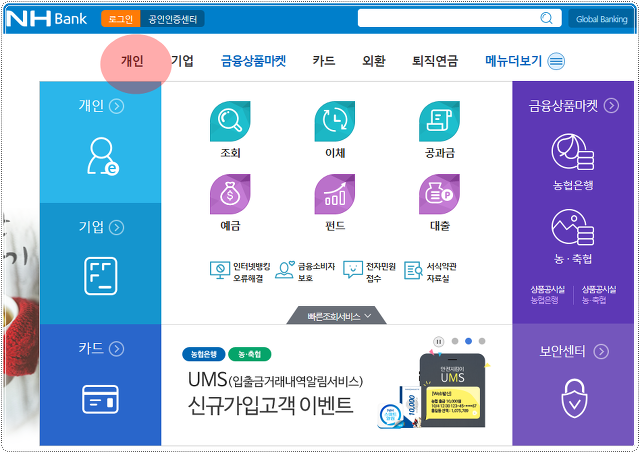Click the 서식약관 자료실 document icon
Image resolution: width=640 pixels, height=453 pixels.
pyautogui.click(x=413, y=271)
